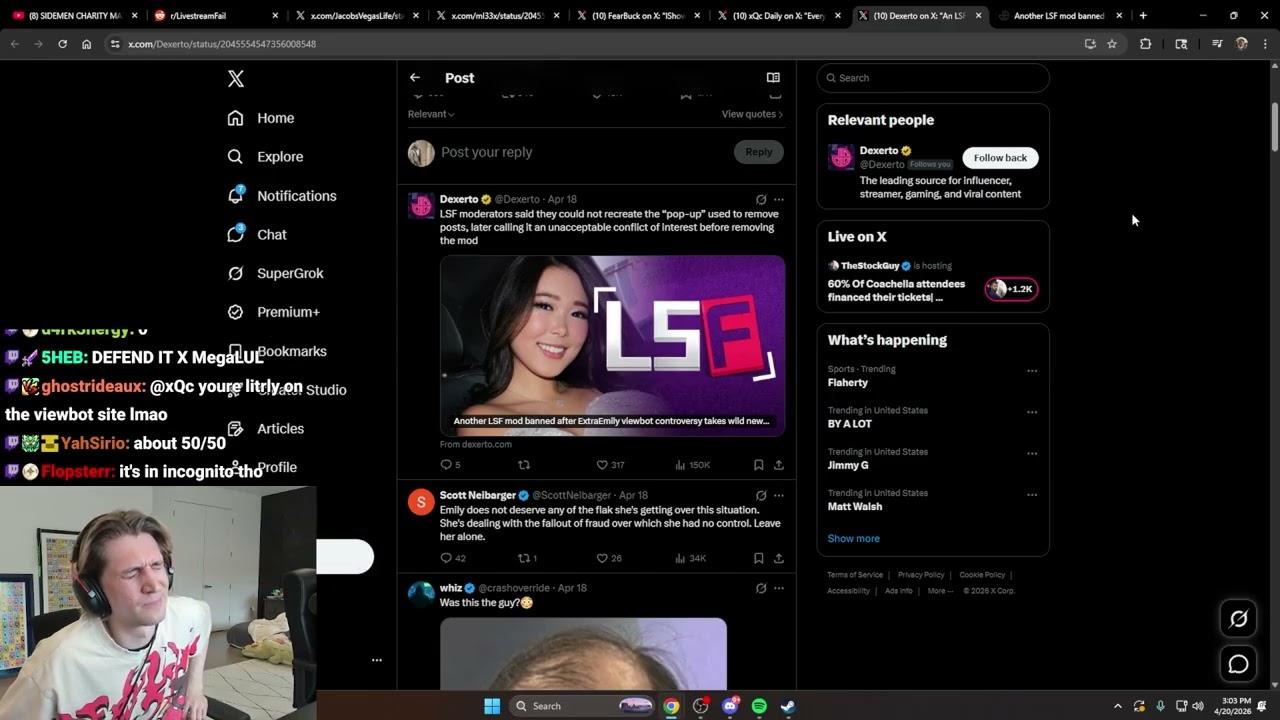Image resolution: width=1280 pixels, height=720 pixels.
Task: Open Articles in X sidebar
Action: 266,429
